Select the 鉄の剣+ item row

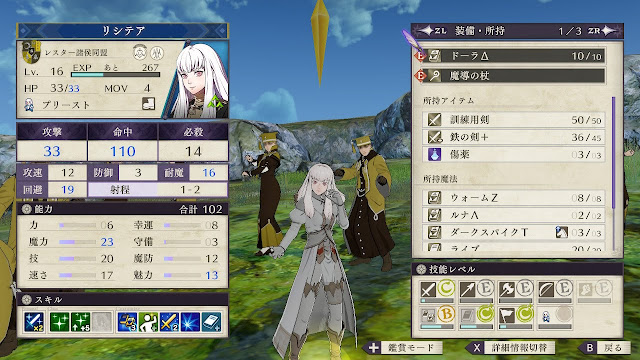click(x=513, y=137)
